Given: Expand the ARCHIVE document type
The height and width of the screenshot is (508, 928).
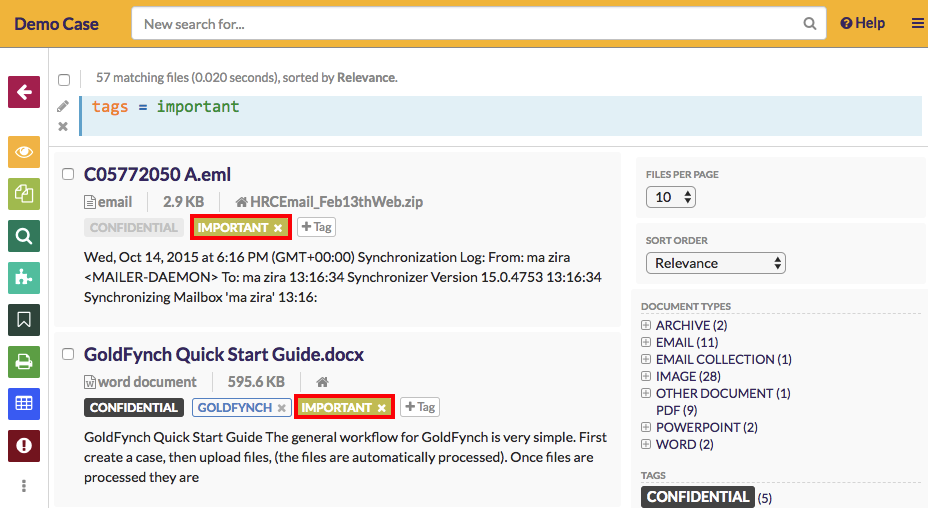Looking at the screenshot, I should [646, 325].
